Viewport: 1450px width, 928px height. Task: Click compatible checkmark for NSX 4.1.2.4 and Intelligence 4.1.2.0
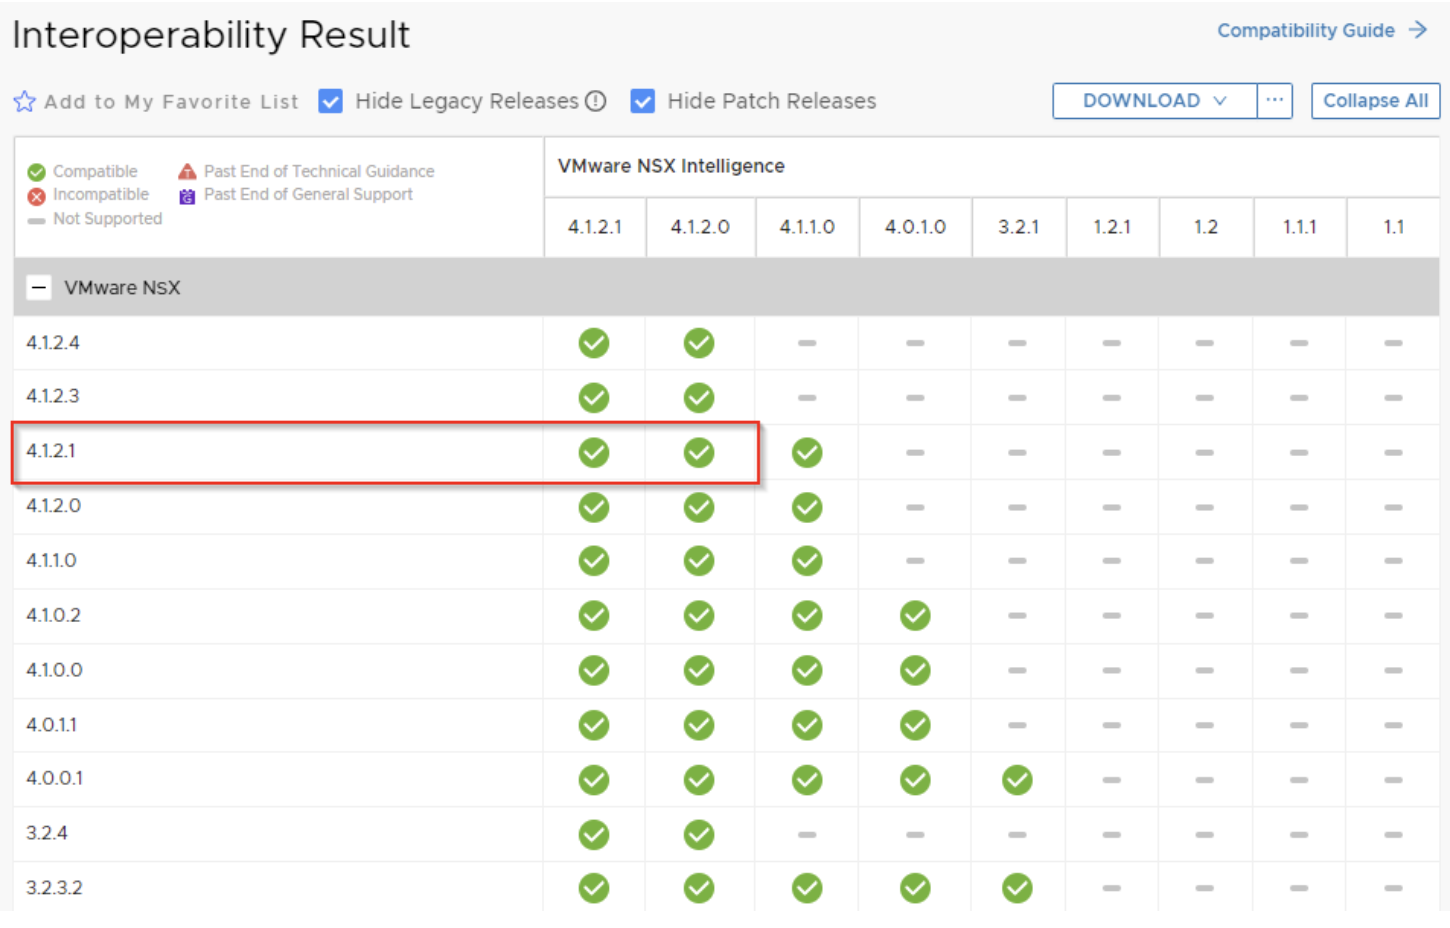tap(699, 343)
